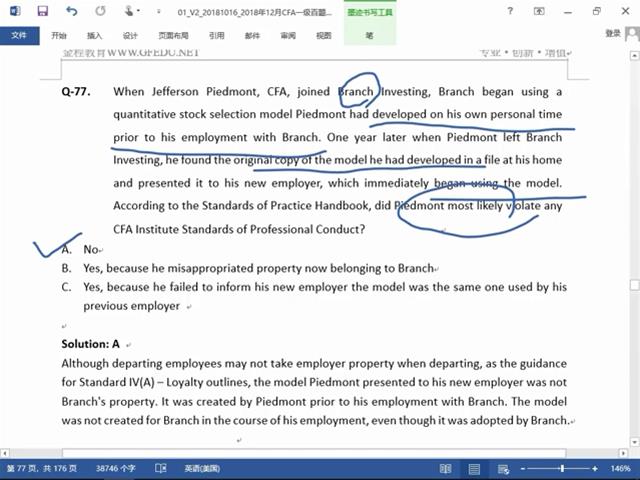
Task: Open the 审阅 (Review) ribbon tab
Action: (x=288, y=35)
